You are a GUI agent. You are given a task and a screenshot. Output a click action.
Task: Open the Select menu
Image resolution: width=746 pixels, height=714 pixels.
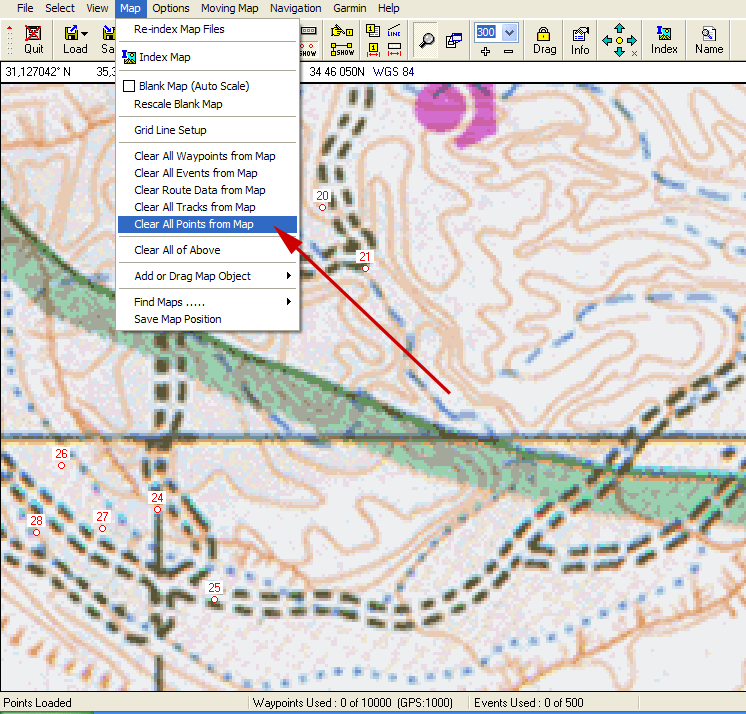(60, 8)
